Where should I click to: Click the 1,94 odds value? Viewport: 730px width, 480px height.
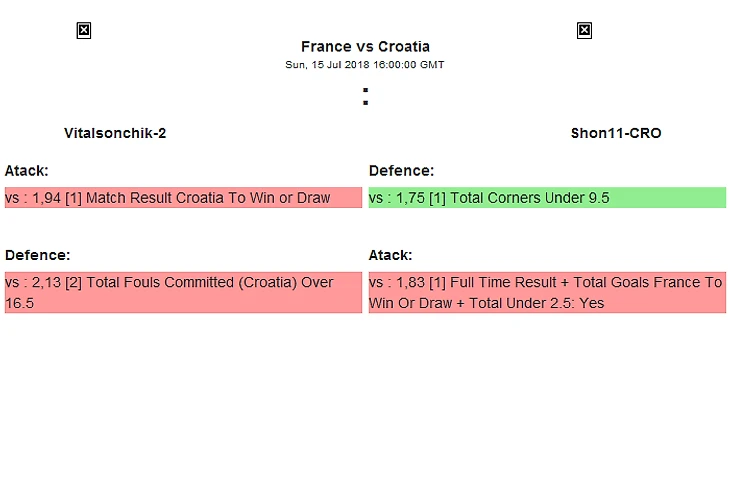tap(46, 198)
